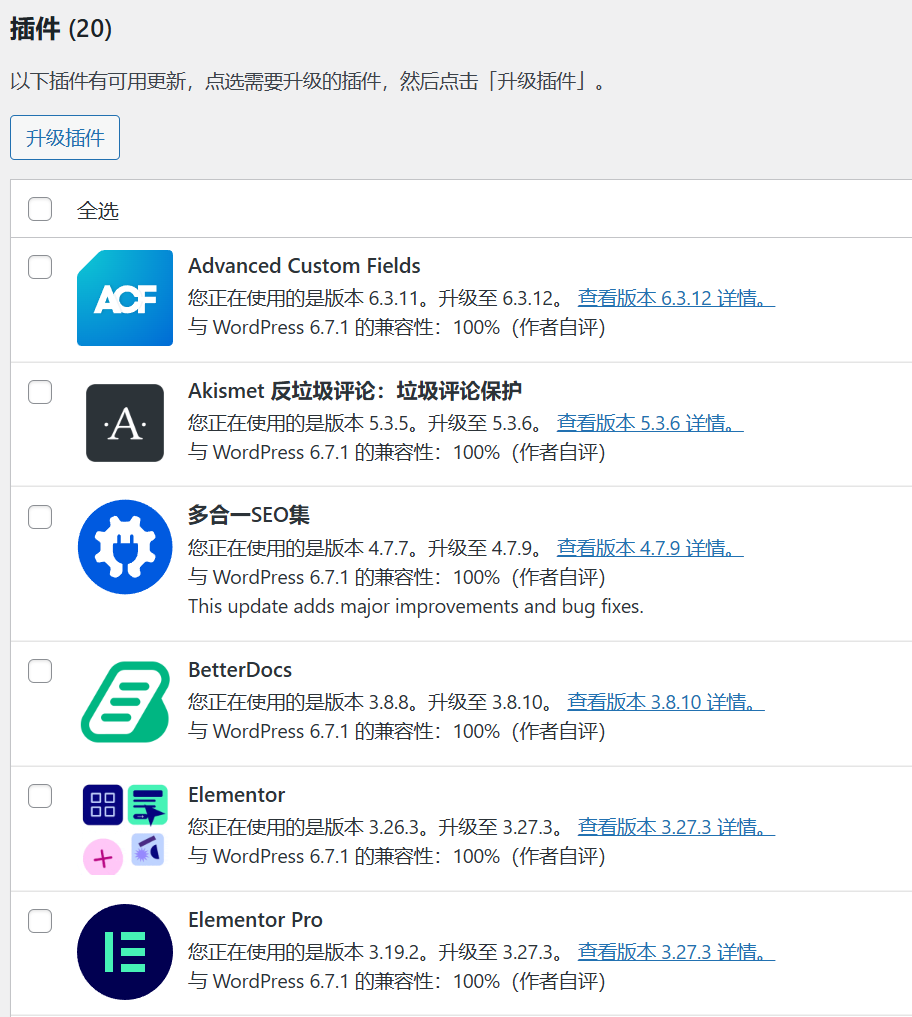Click the Elementor plugin icon group
This screenshot has height=1017, width=912.
[x=124, y=825]
